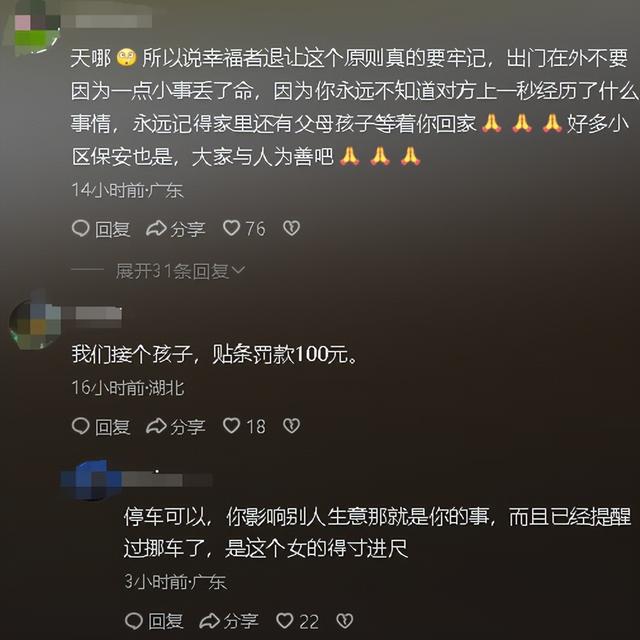Like the comment showing 22 likes
Screen dimensions: 640x640
tap(298, 621)
